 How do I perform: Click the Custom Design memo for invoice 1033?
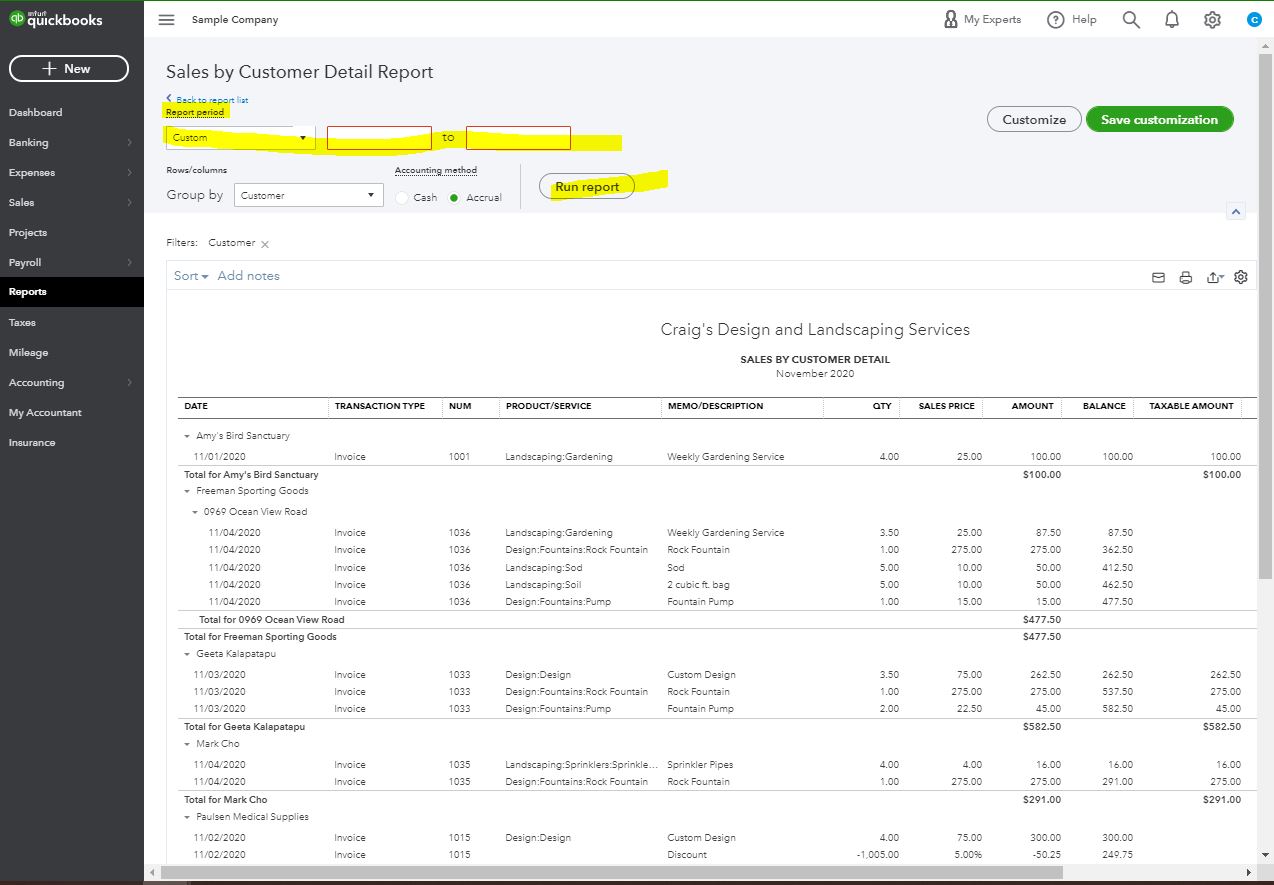[x=701, y=675]
